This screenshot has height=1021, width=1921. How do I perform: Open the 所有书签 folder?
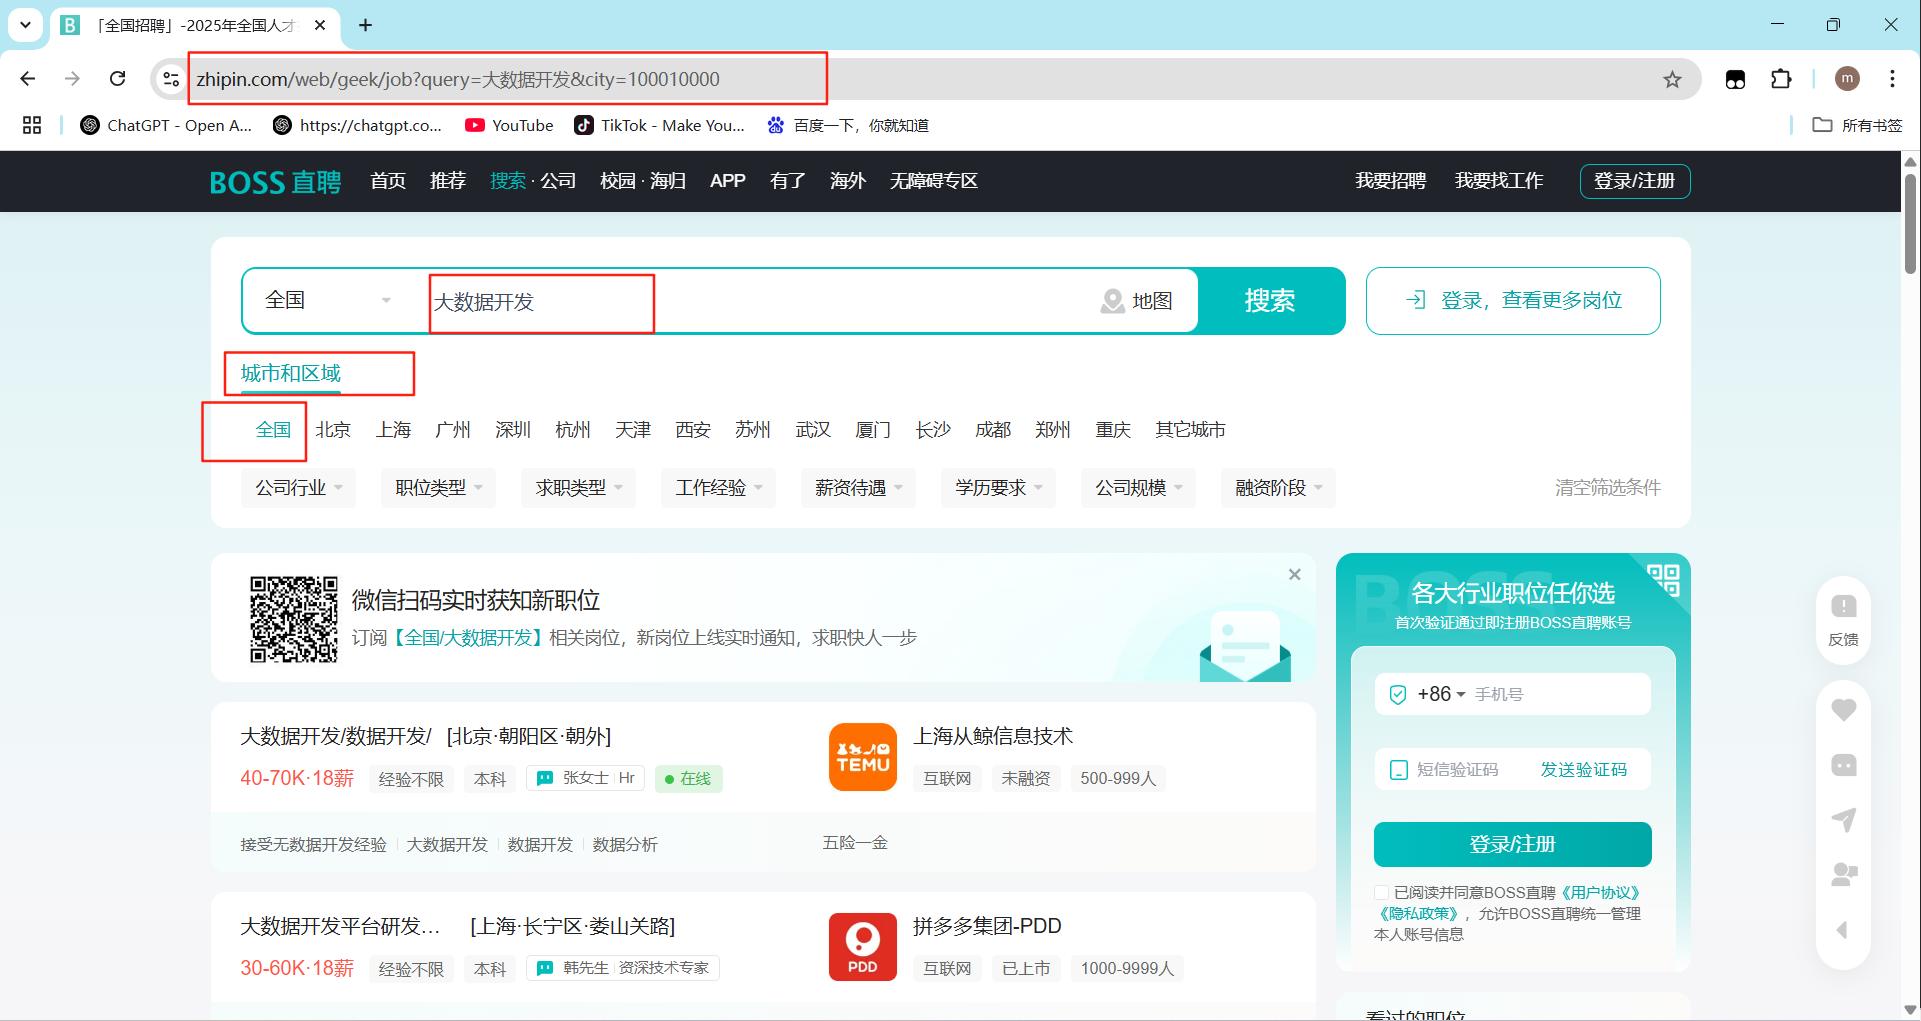pyautogui.click(x=1858, y=125)
